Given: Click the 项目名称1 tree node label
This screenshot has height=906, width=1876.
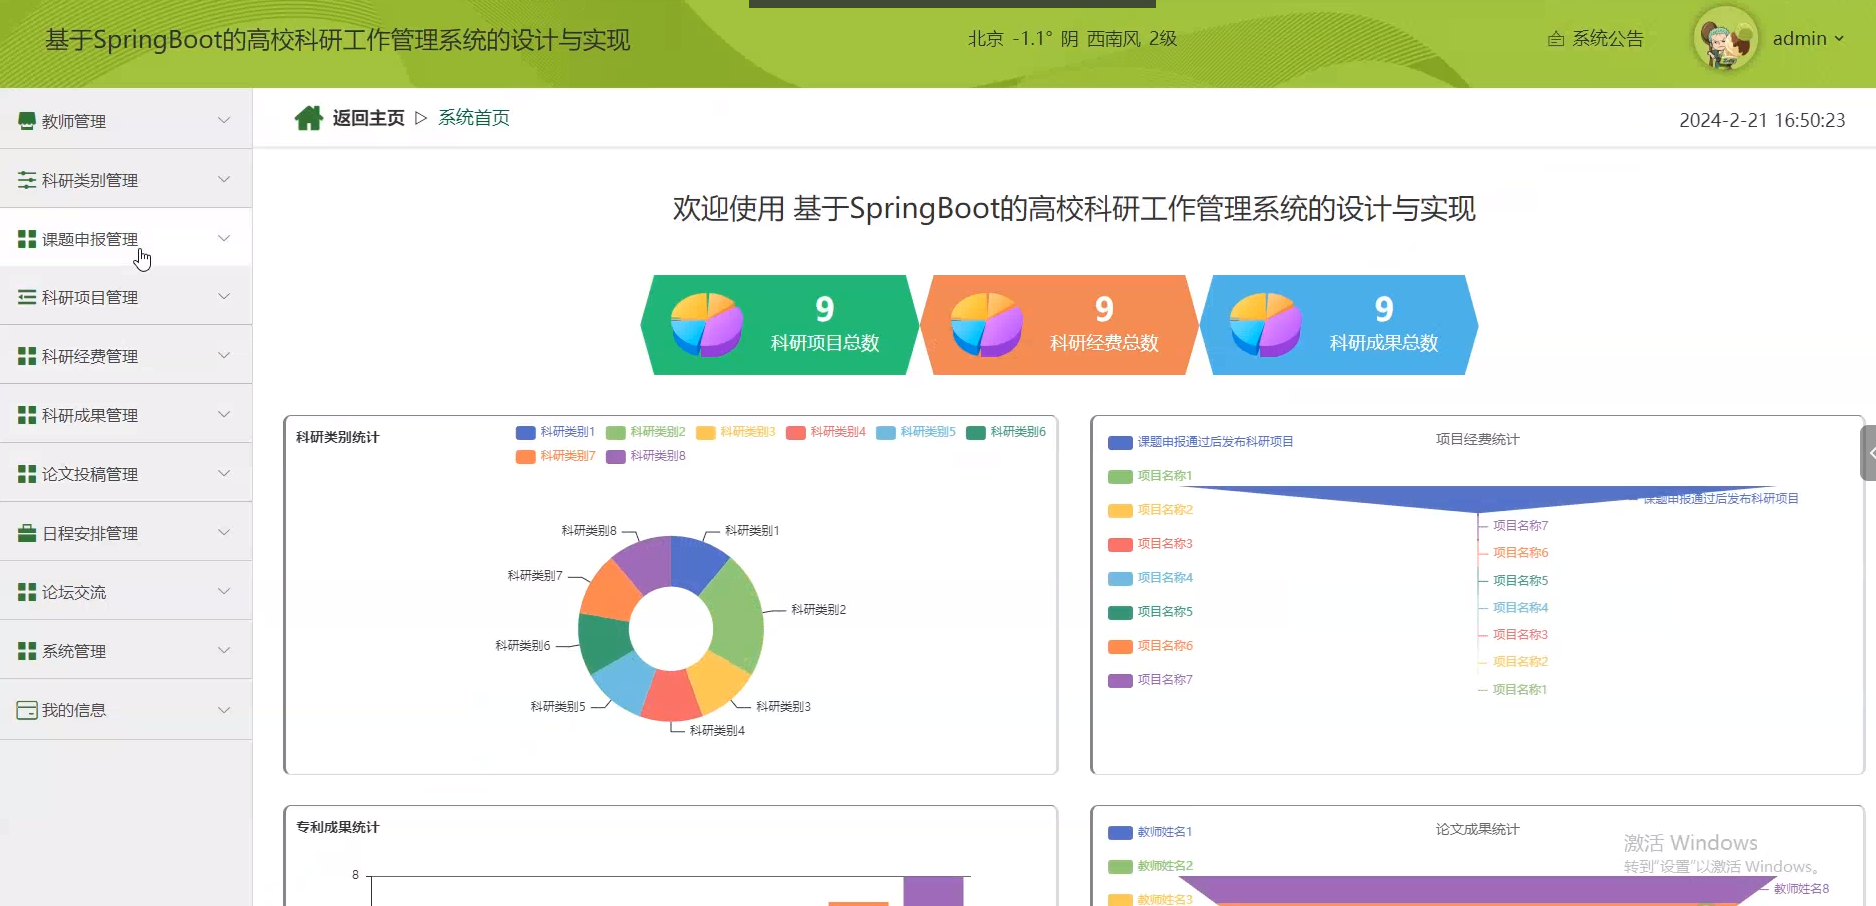Looking at the screenshot, I should click(x=1520, y=690).
